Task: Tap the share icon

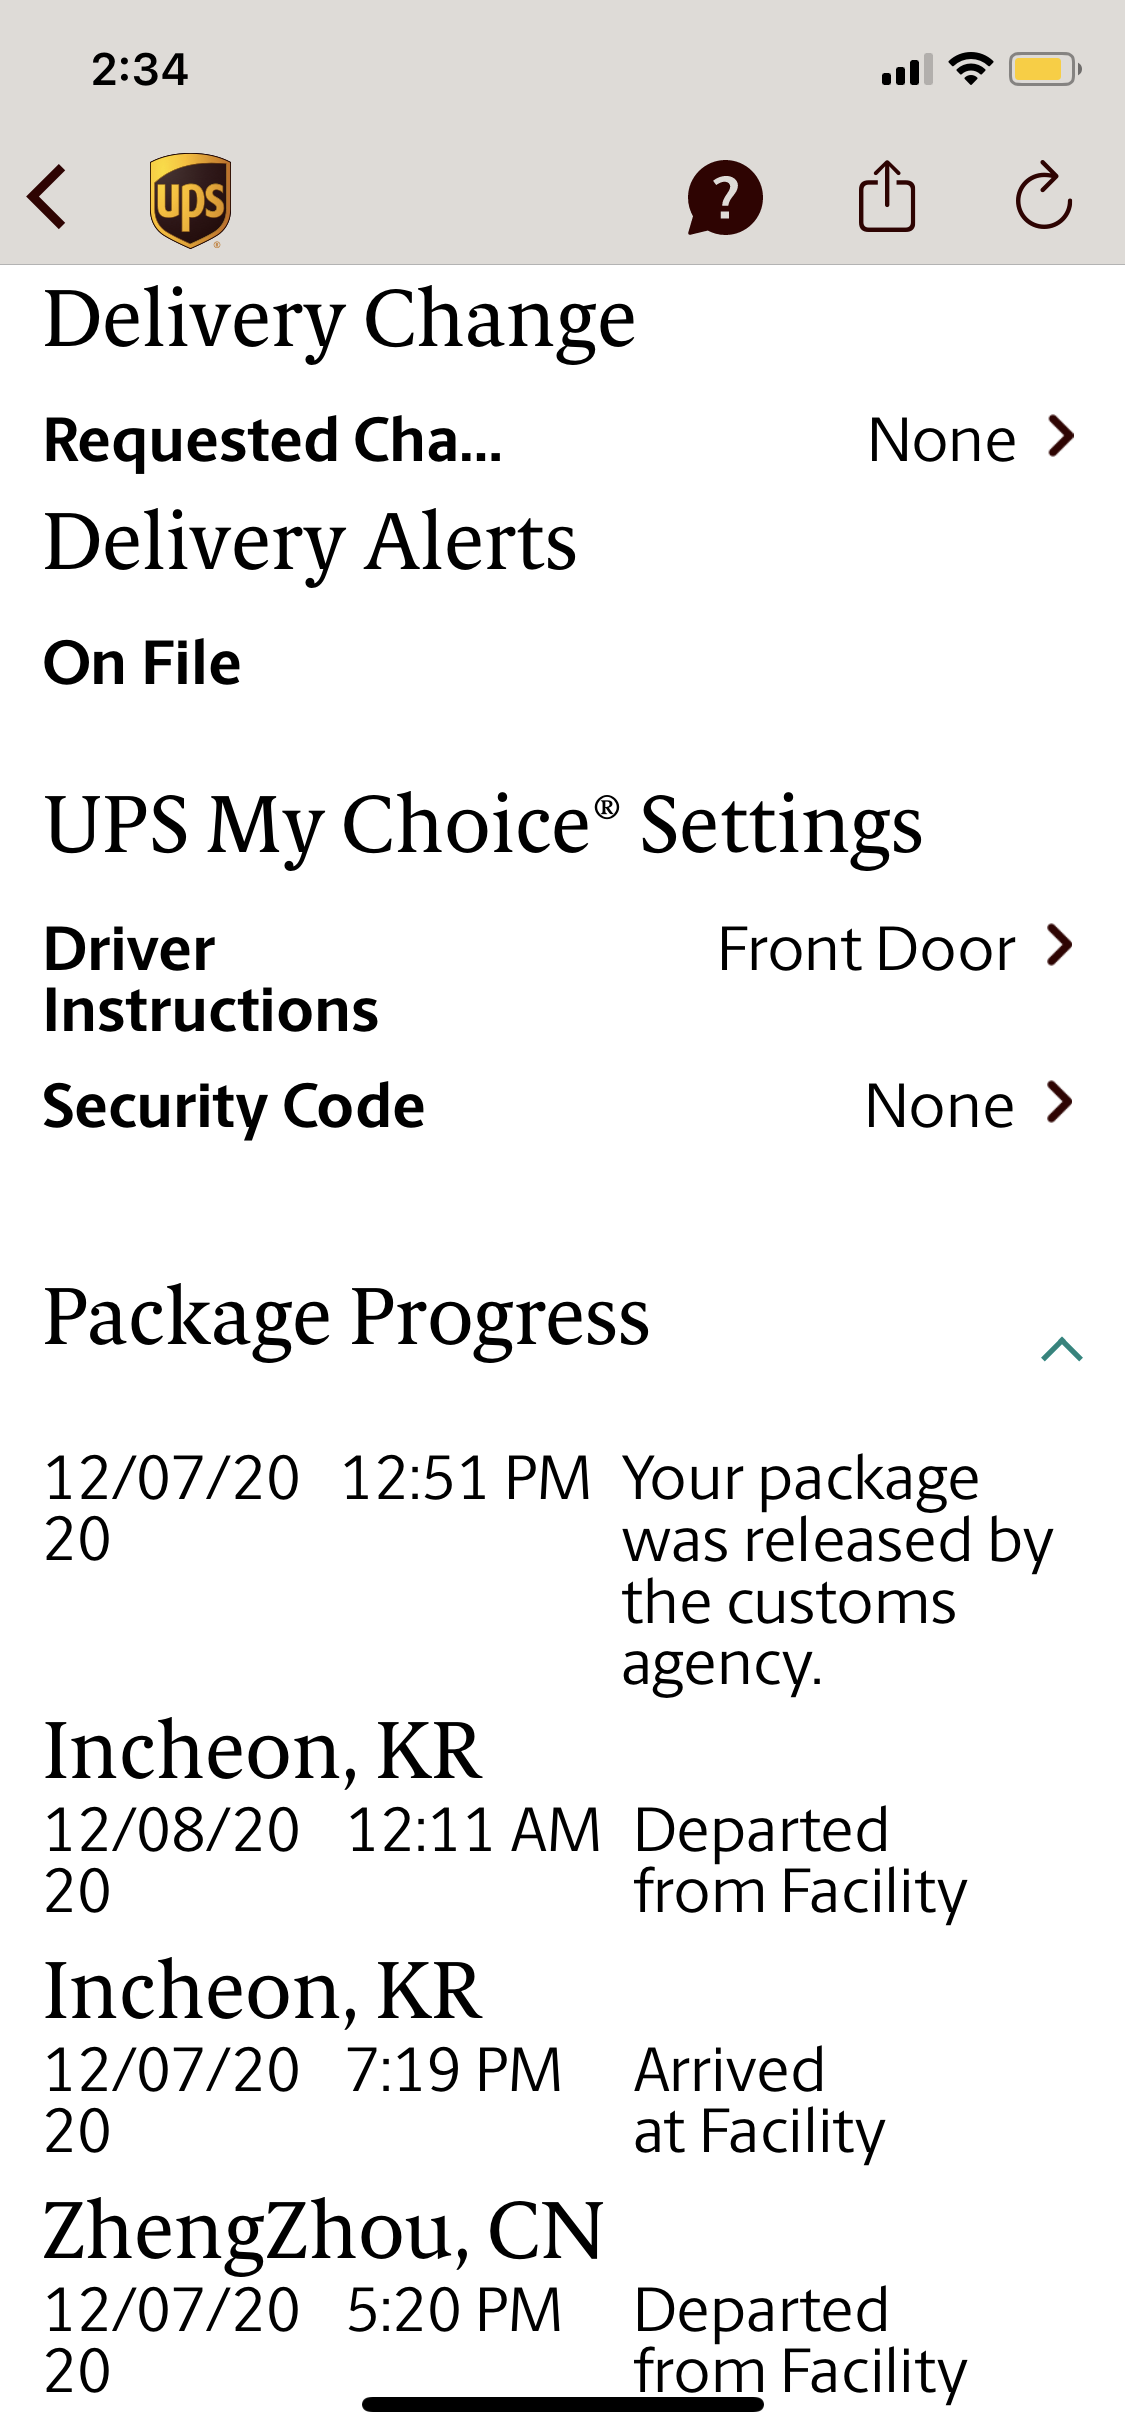Action: point(886,197)
